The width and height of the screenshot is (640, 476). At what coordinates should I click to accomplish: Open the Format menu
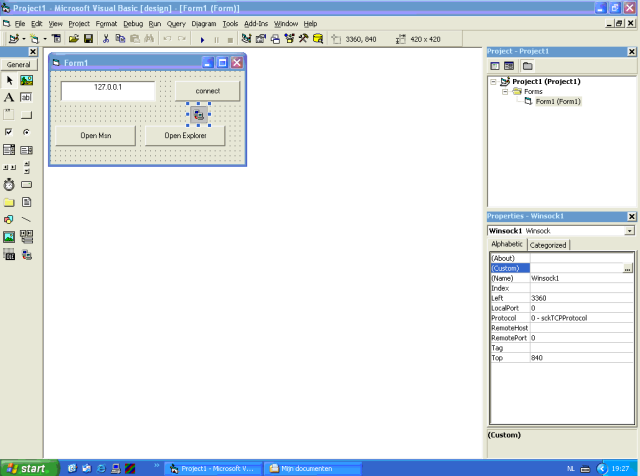tap(106, 24)
